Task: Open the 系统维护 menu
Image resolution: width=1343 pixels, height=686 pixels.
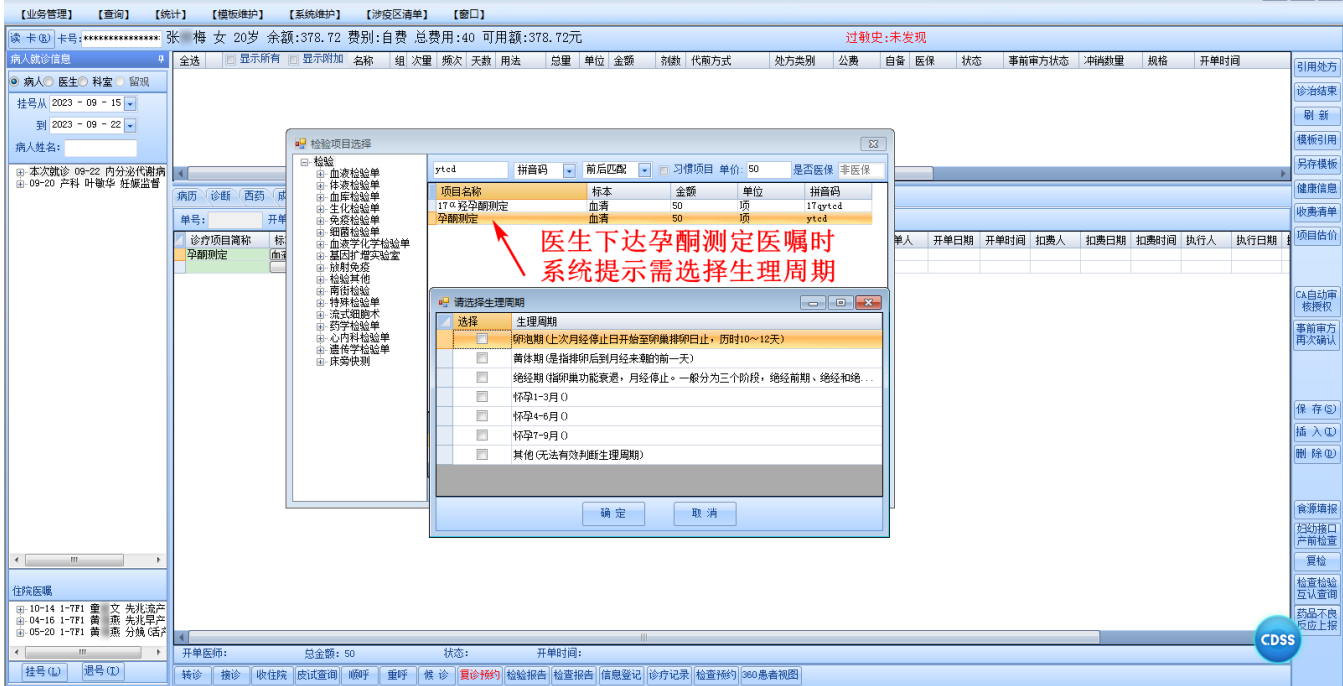Action: coord(315,14)
